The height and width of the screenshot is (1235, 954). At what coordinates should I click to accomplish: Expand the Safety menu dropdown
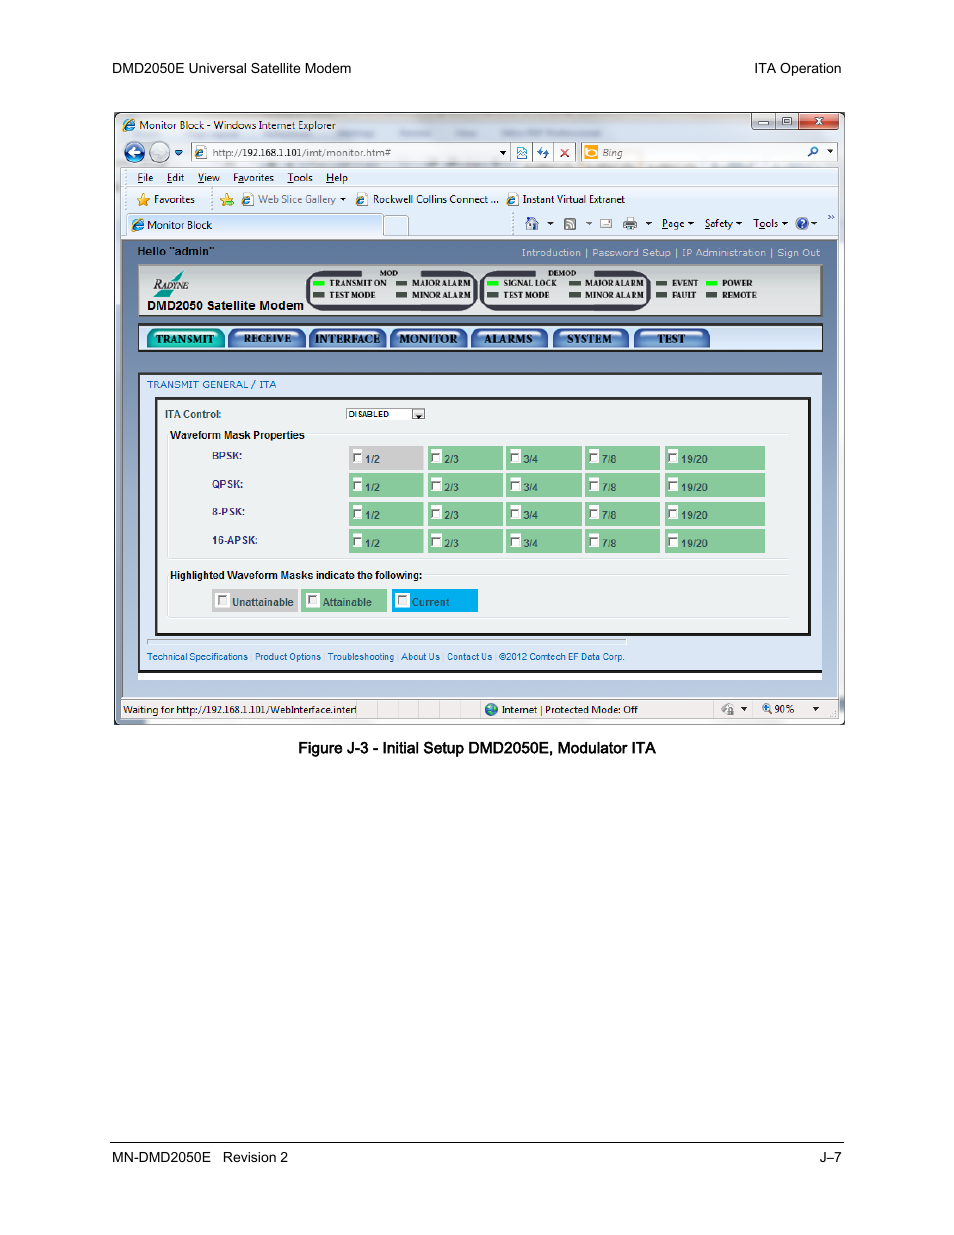click(x=723, y=224)
